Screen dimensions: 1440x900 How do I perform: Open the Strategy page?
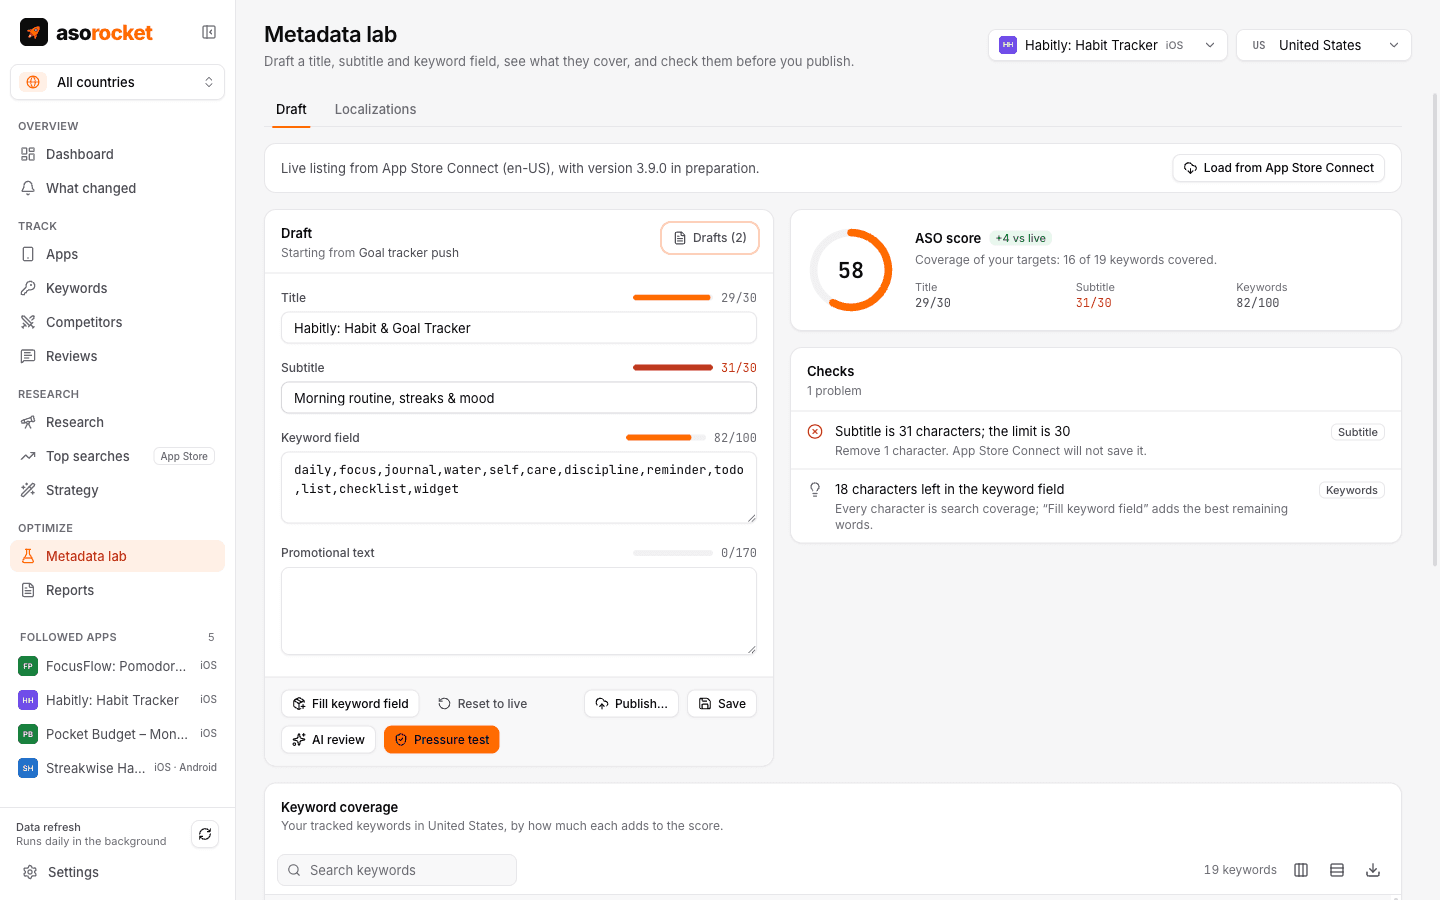[117, 490]
